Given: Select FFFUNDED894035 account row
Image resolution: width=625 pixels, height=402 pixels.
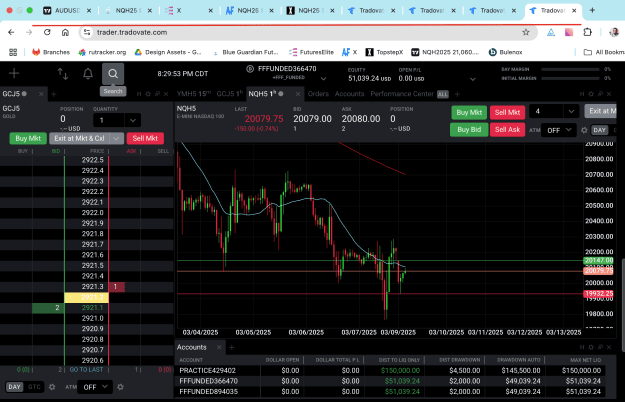Looking at the screenshot, I should click(391, 392).
